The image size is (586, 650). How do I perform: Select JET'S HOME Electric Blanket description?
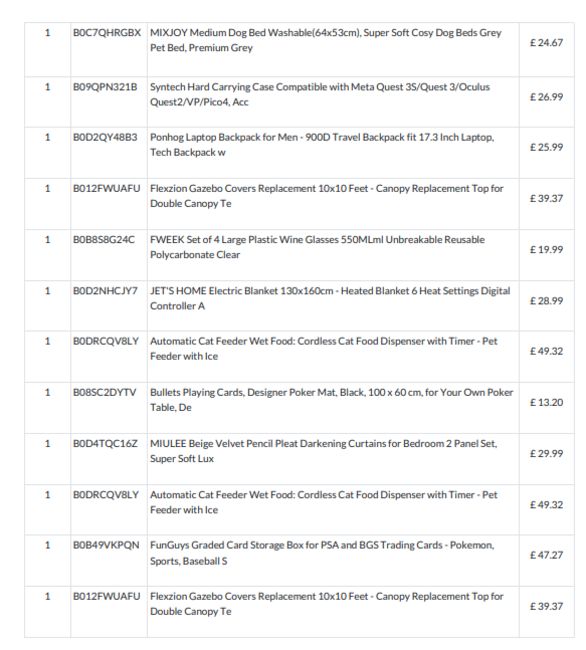pyautogui.click(x=330, y=298)
